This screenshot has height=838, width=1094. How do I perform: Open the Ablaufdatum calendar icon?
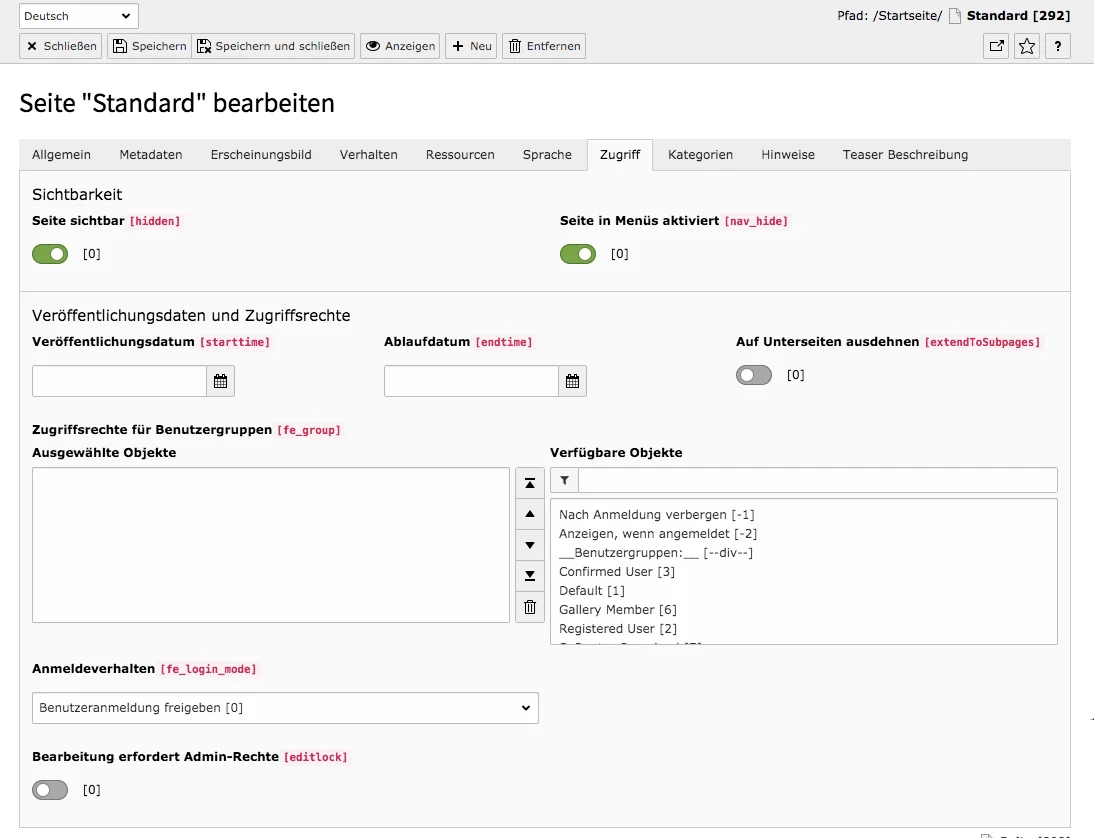point(572,380)
